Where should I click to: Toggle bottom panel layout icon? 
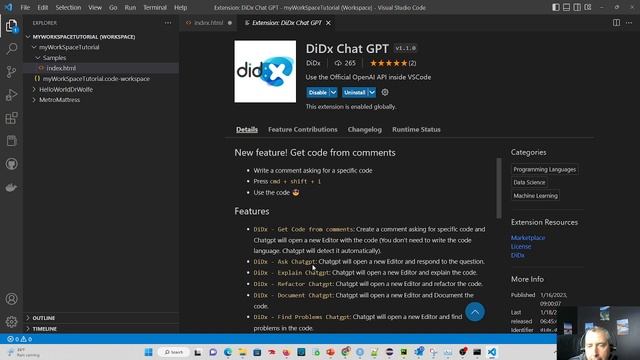567,7
